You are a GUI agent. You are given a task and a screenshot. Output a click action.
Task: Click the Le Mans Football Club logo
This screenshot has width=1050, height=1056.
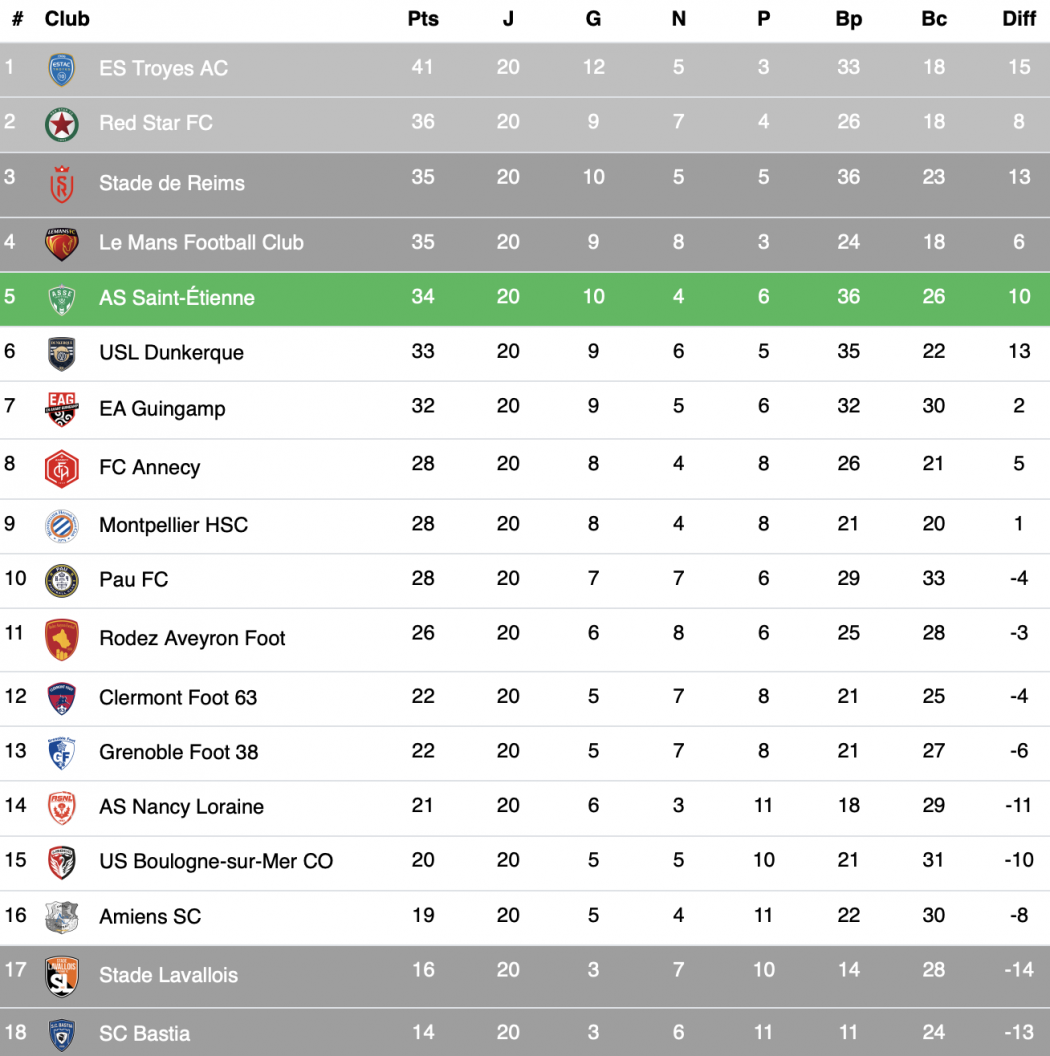coord(62,243)
